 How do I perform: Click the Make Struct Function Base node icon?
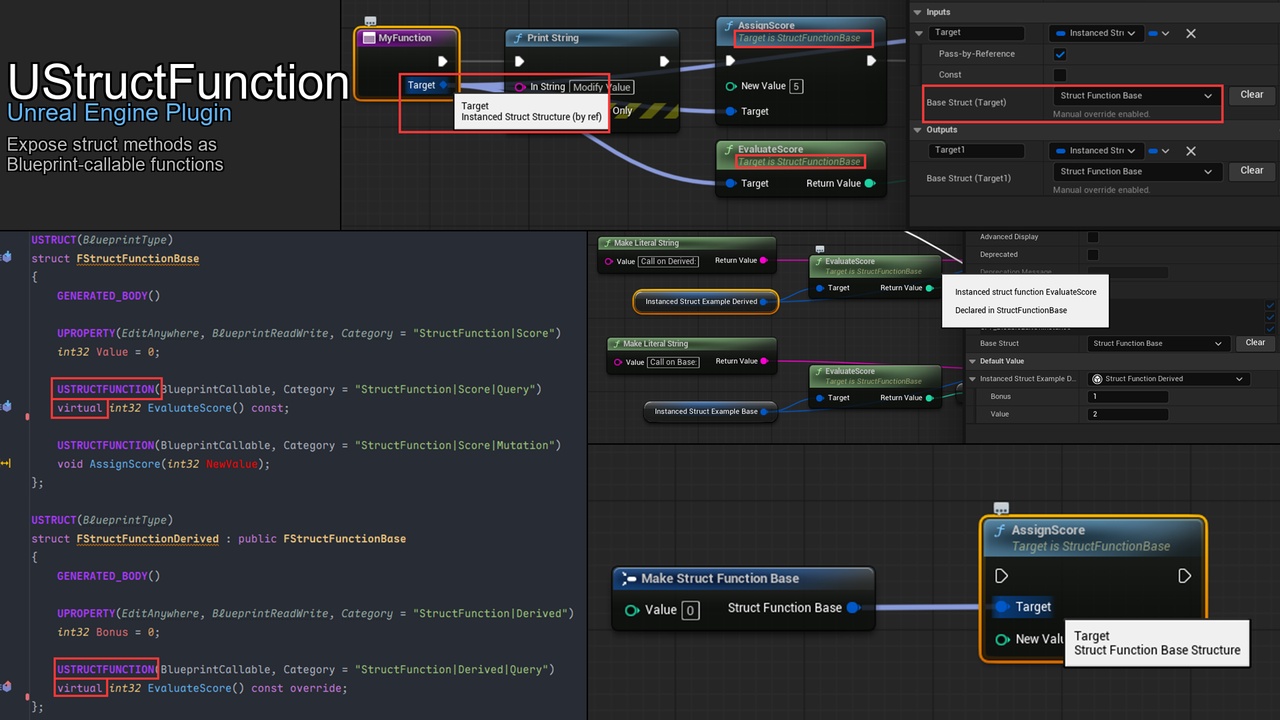[x=628, y=578]
